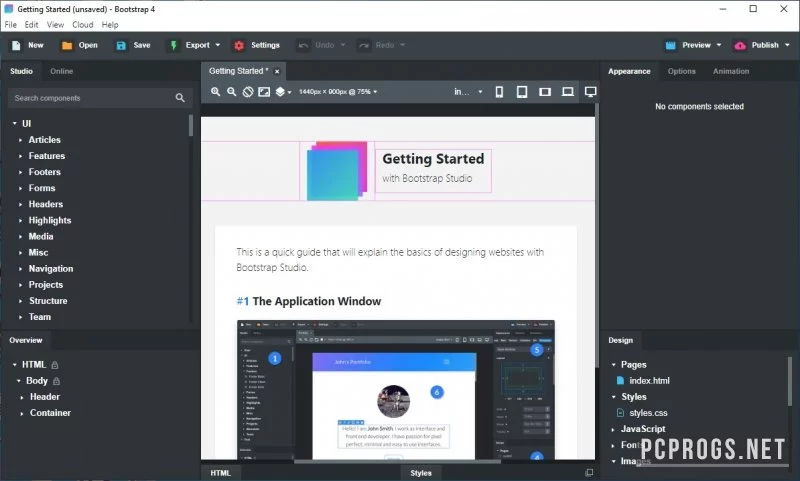Open Settings via the gear icon
Viewport: 800px width, 481px height.
coord(239,45)
